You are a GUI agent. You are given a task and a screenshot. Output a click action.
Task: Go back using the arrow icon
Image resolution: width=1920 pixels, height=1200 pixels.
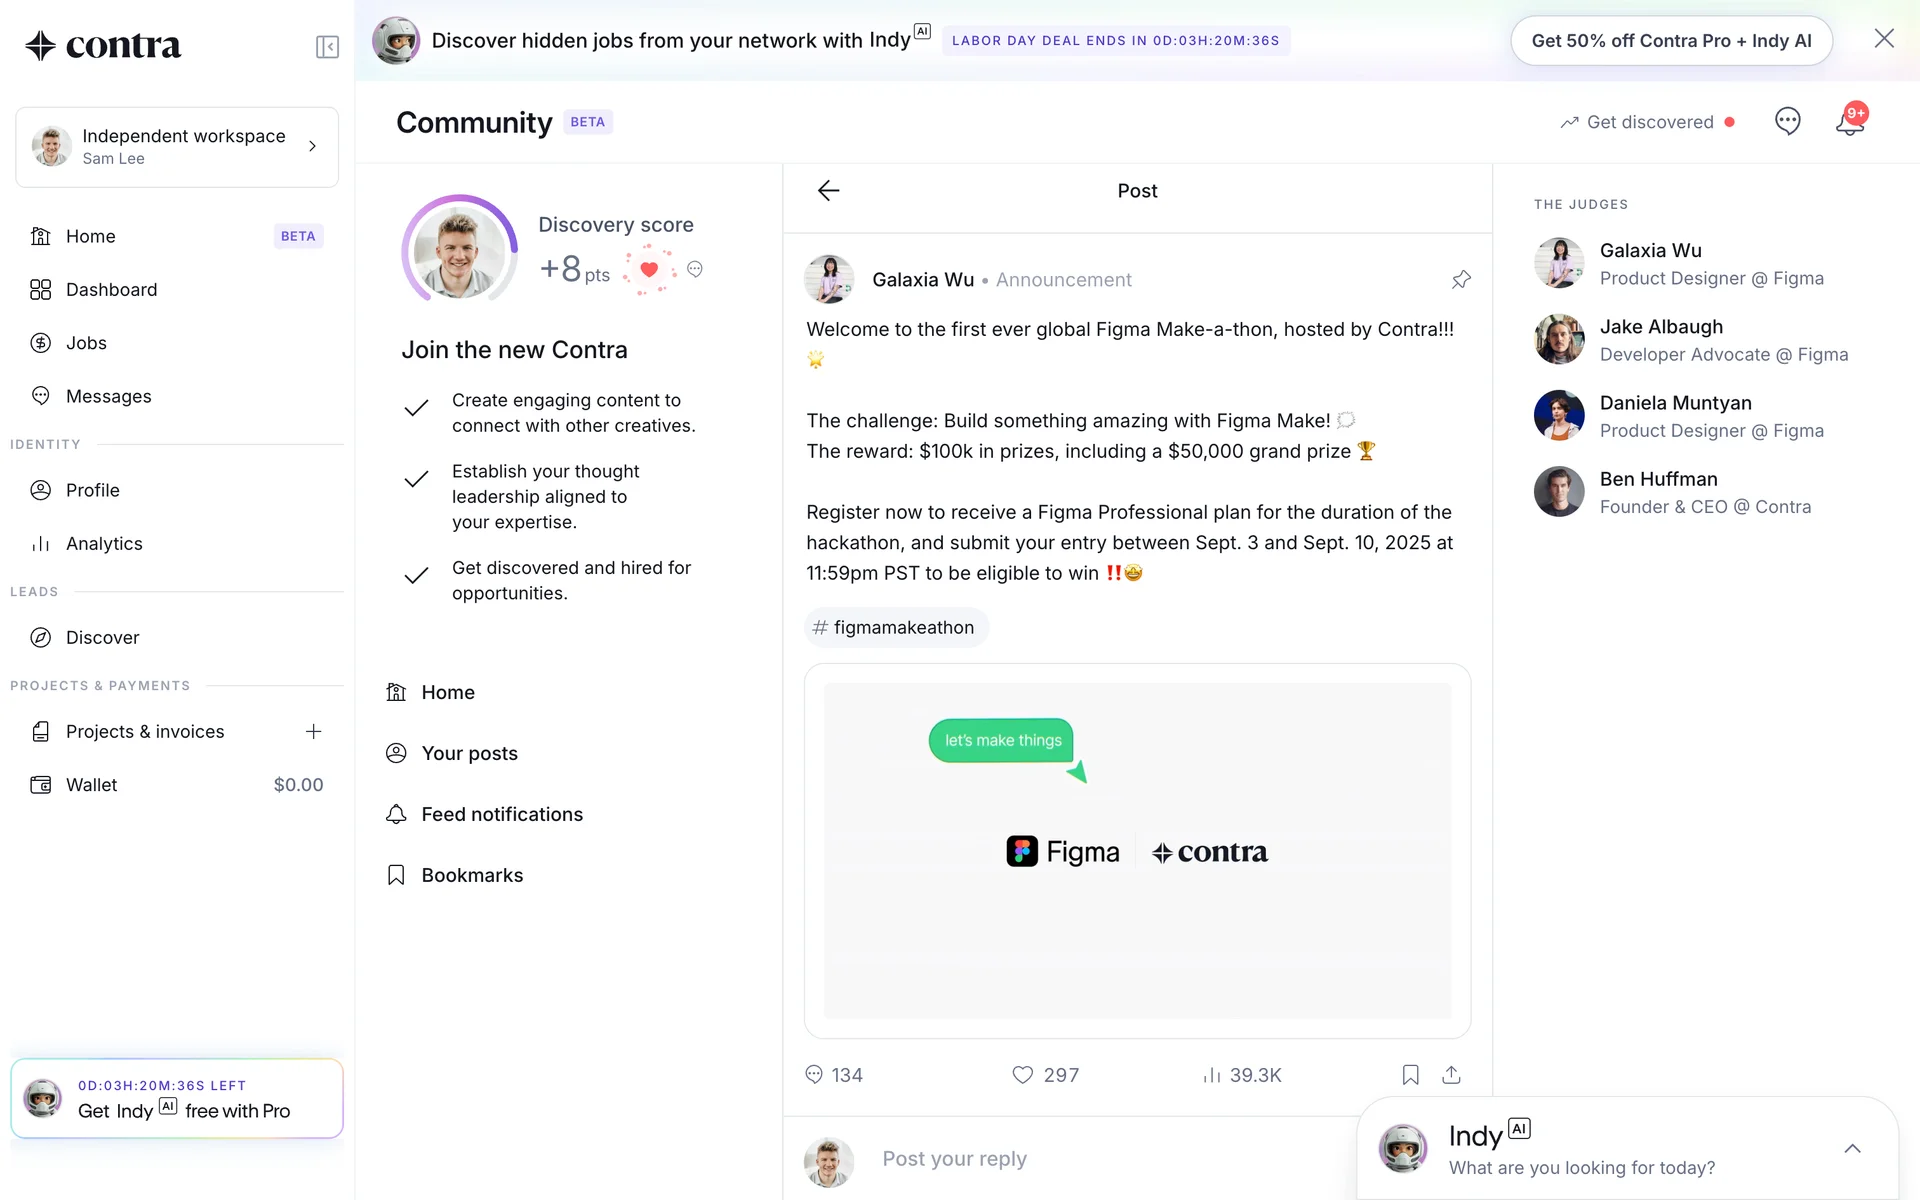(x=828, y=191)
